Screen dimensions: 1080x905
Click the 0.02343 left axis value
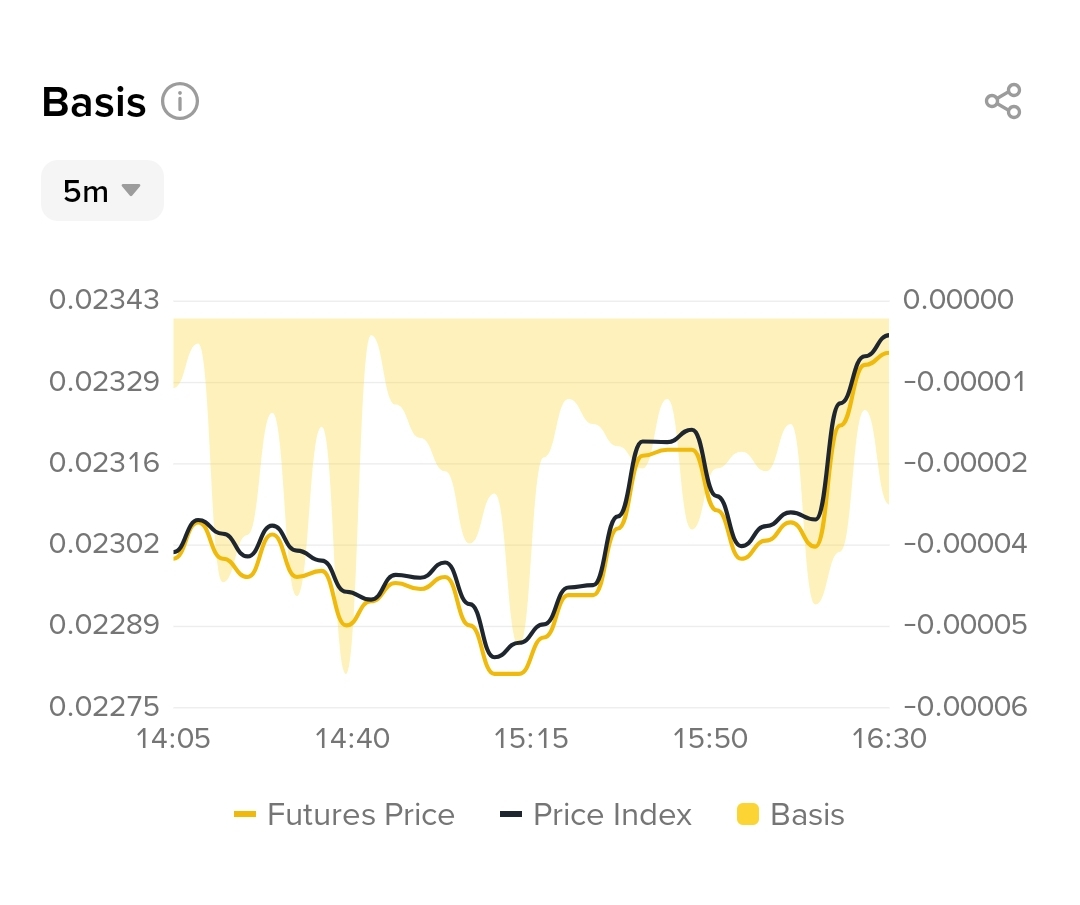click(x=104, y=300)
